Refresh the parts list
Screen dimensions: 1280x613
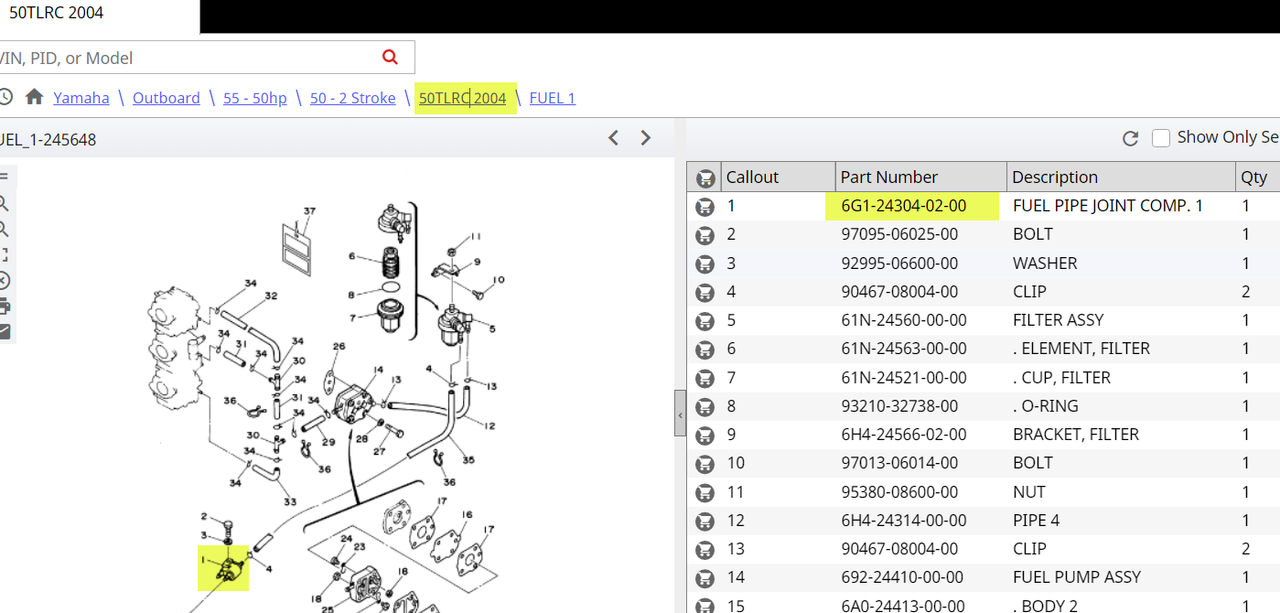[1131, 139]
